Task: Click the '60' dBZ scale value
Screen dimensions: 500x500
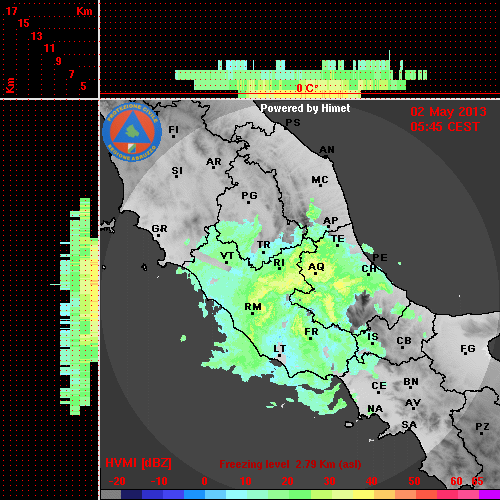Action: click(x=456, y=481)
